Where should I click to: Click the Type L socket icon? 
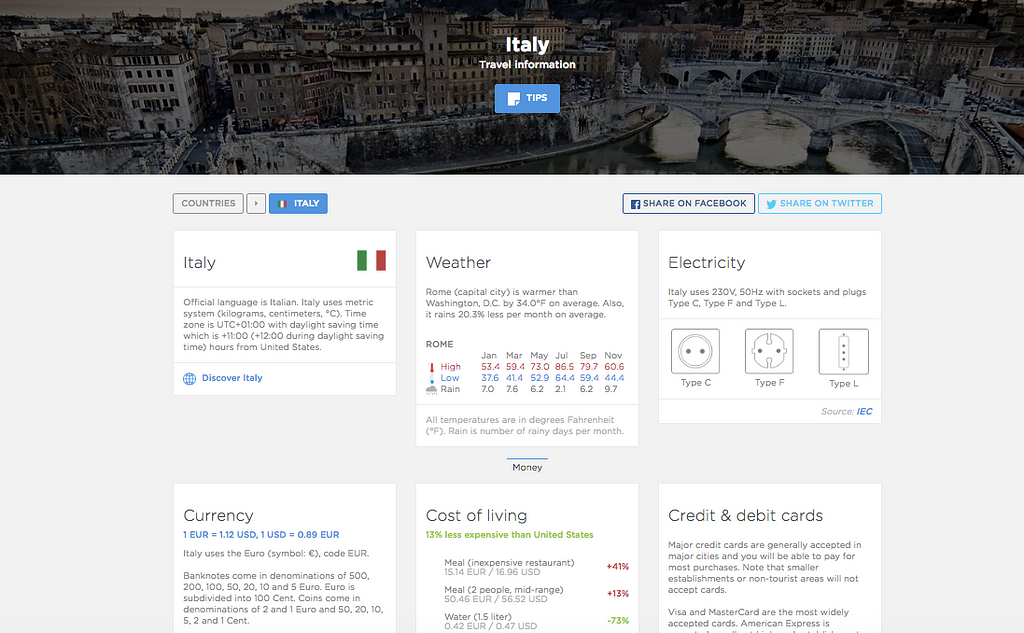coord(844,351)
